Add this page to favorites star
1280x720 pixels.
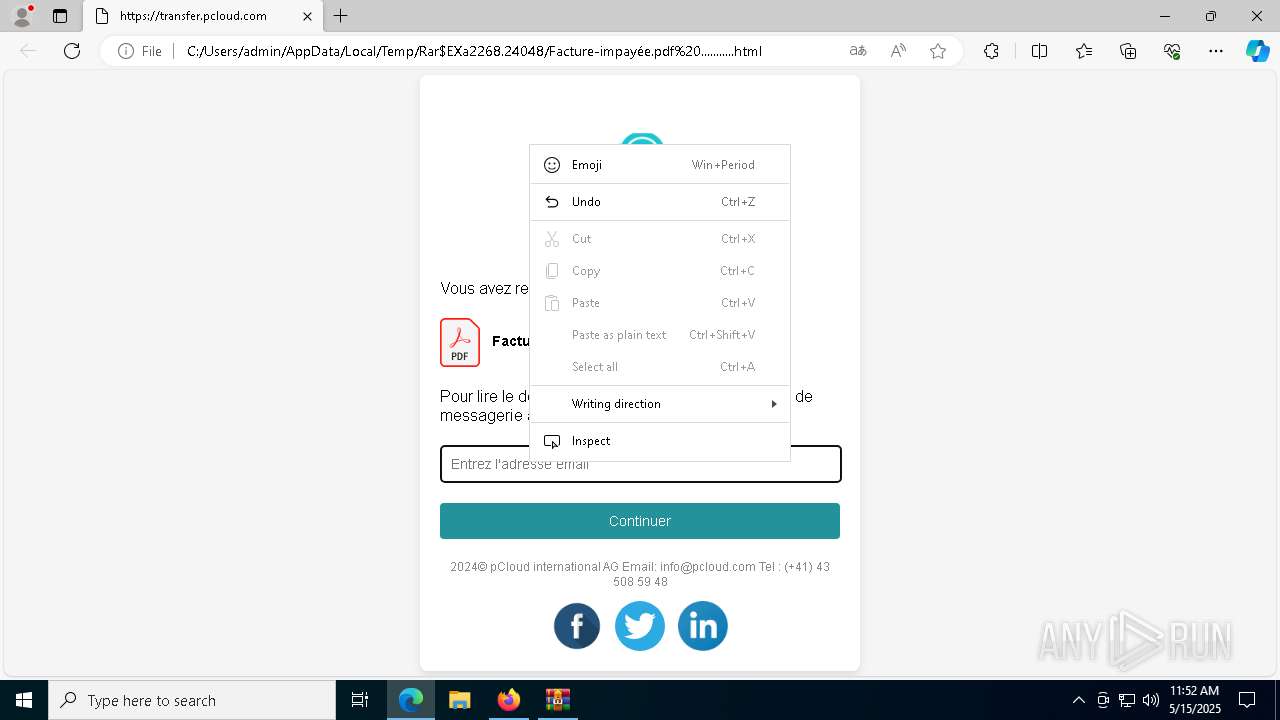tap(938, 51)
